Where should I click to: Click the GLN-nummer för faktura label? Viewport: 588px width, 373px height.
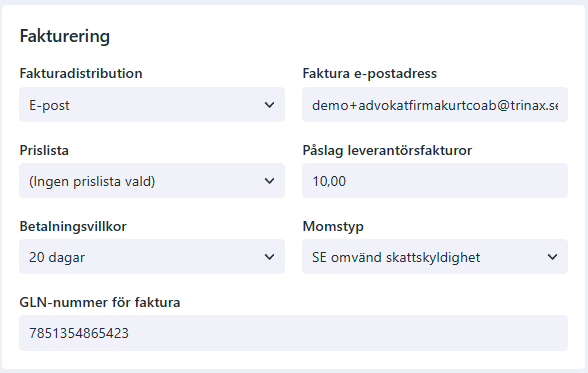pyautogui.click(x=100, y=302)
